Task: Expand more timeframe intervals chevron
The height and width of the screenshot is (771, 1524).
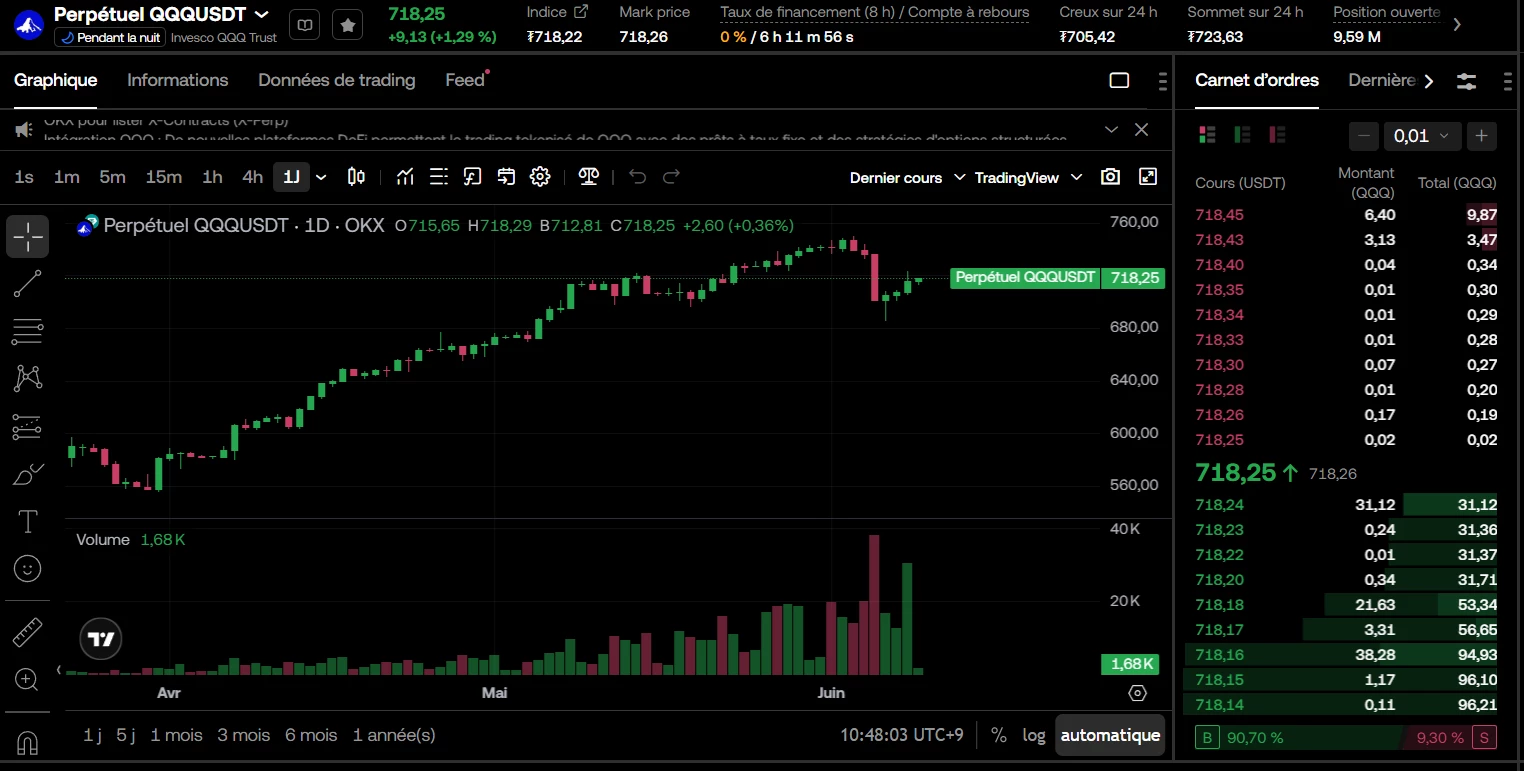Action: click(x=321, y=177)
